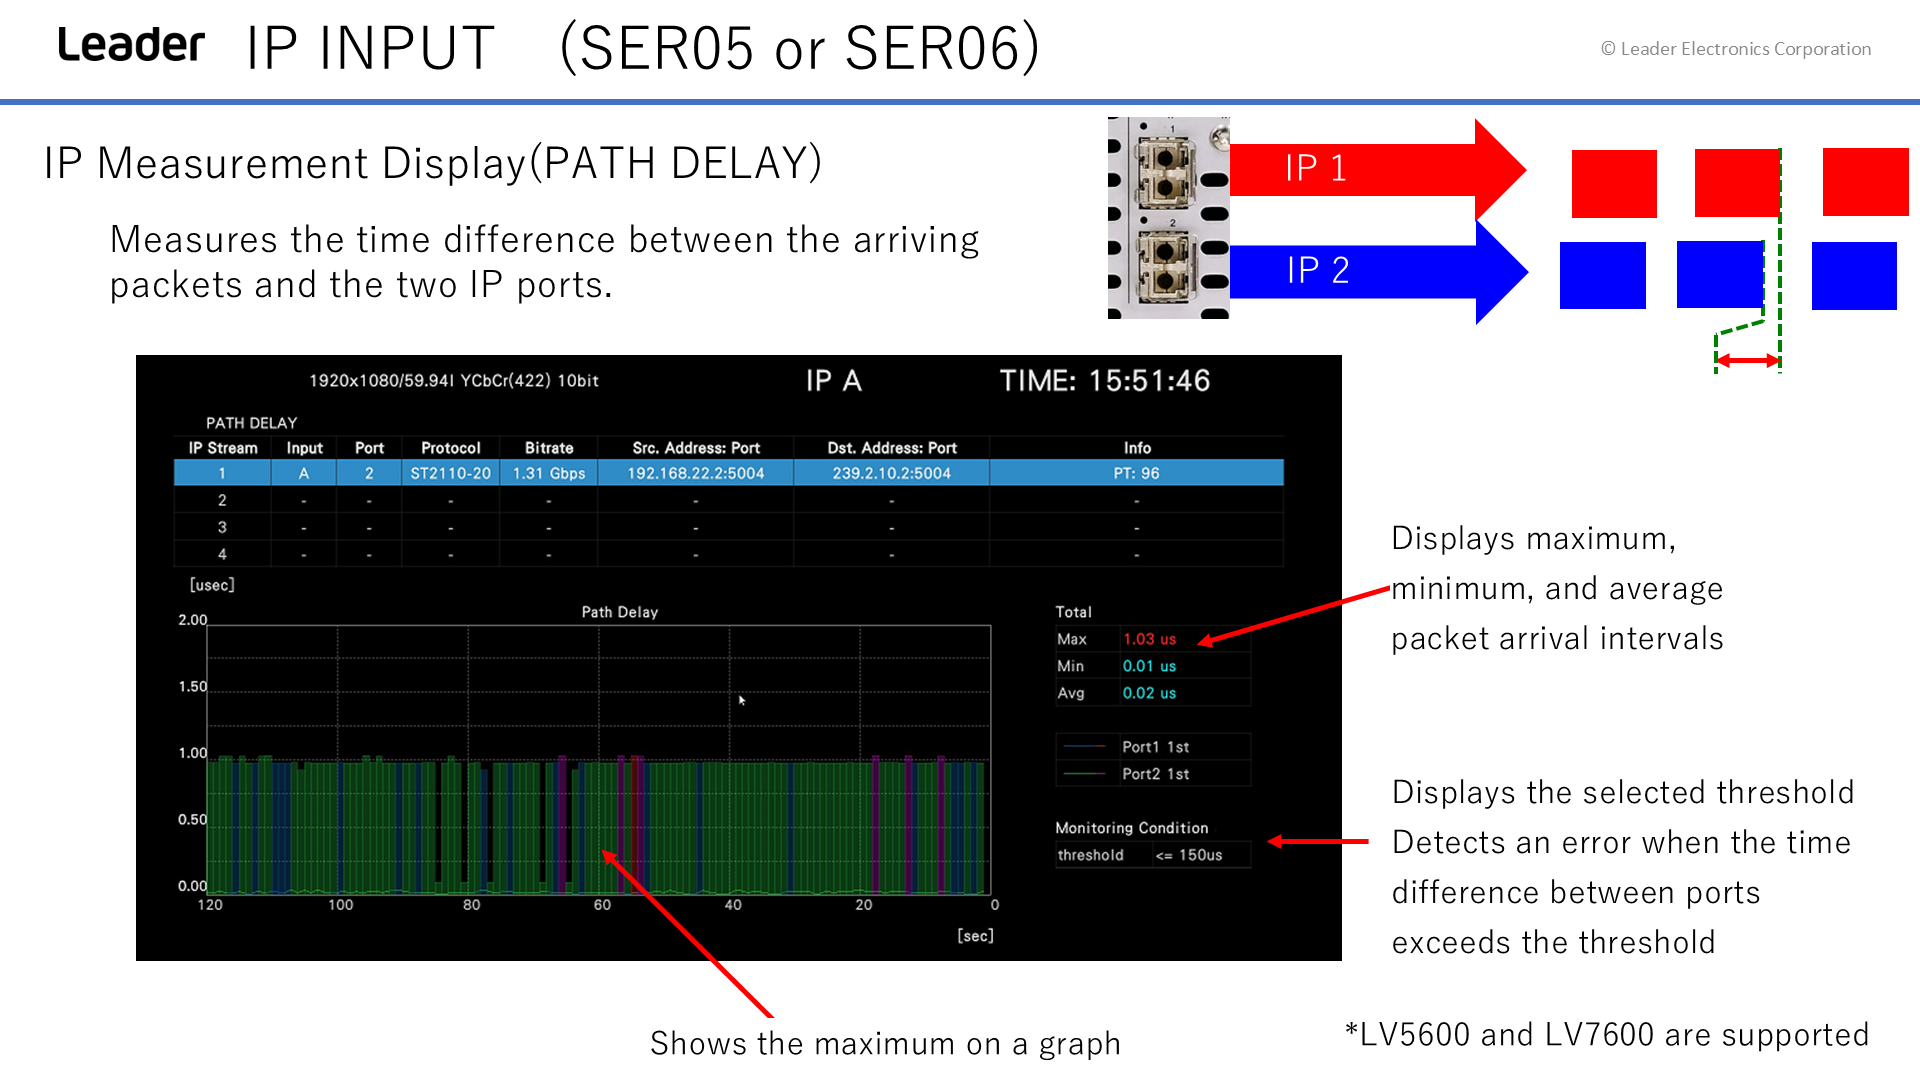1920x1080 pixels.
Task: Click the Port2 1st legend entry
Action: 1153,774
